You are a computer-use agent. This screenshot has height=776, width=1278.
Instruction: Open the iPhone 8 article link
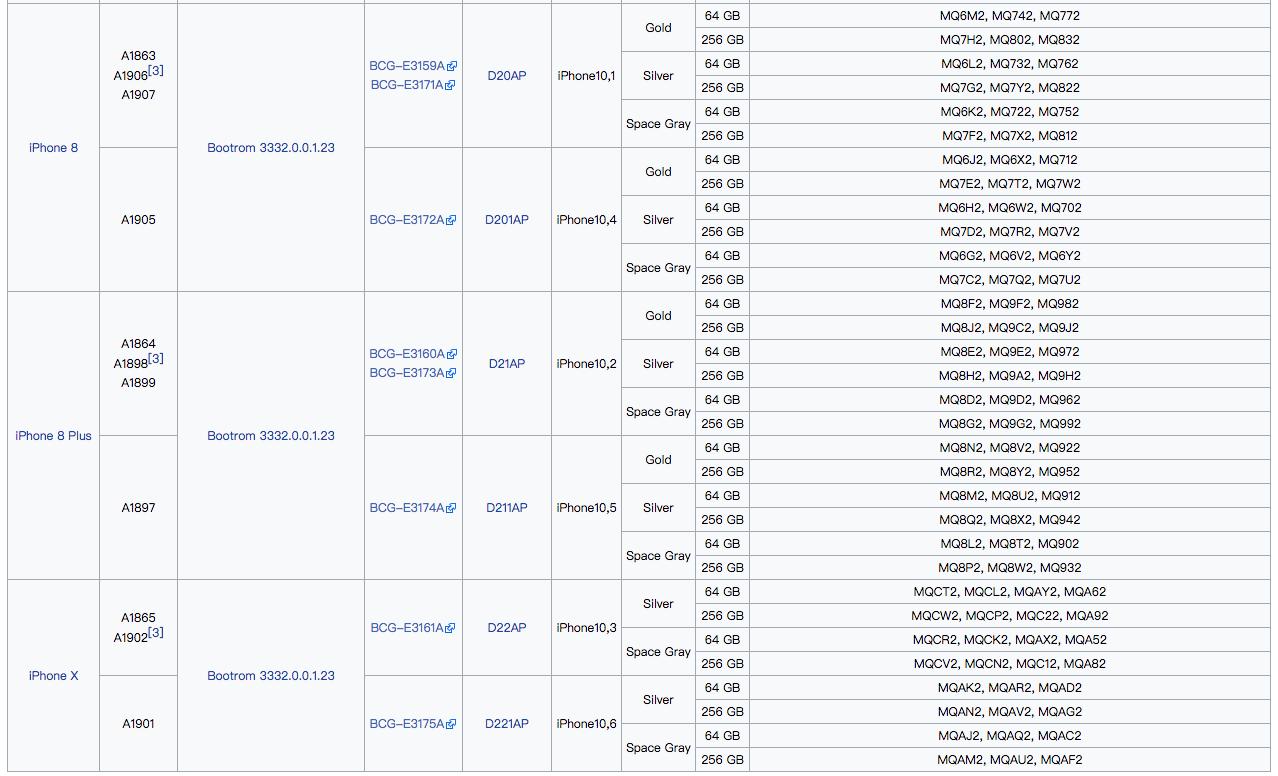click(53, 148)
